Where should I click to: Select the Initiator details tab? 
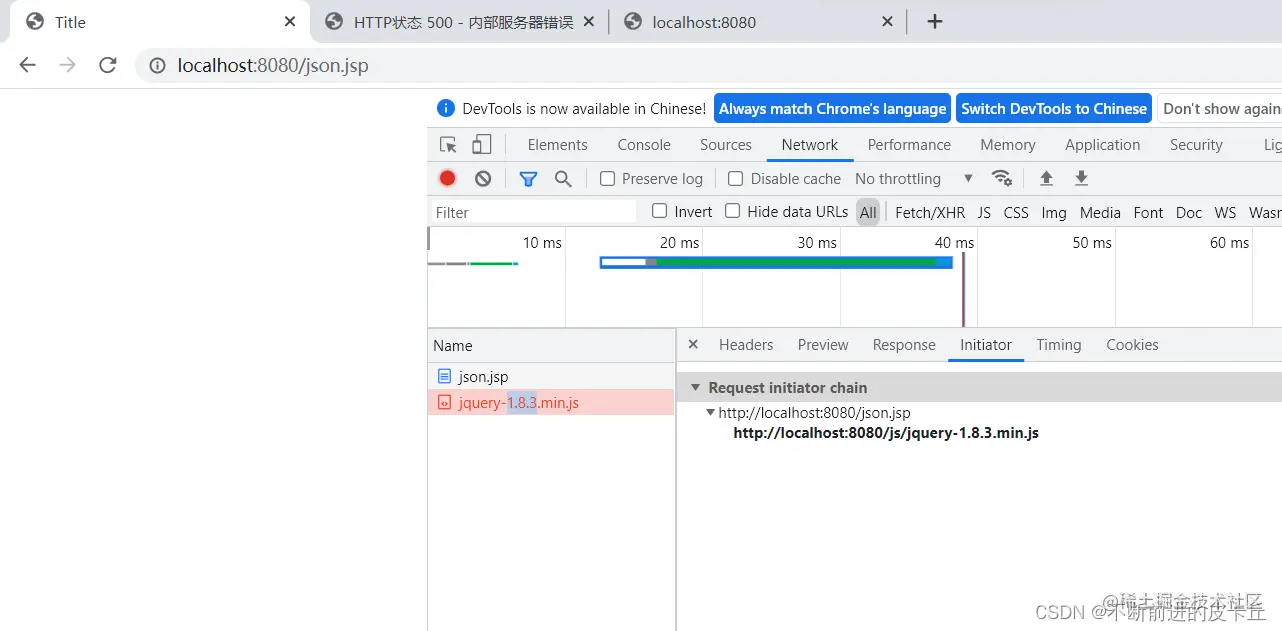coord(986,344)
